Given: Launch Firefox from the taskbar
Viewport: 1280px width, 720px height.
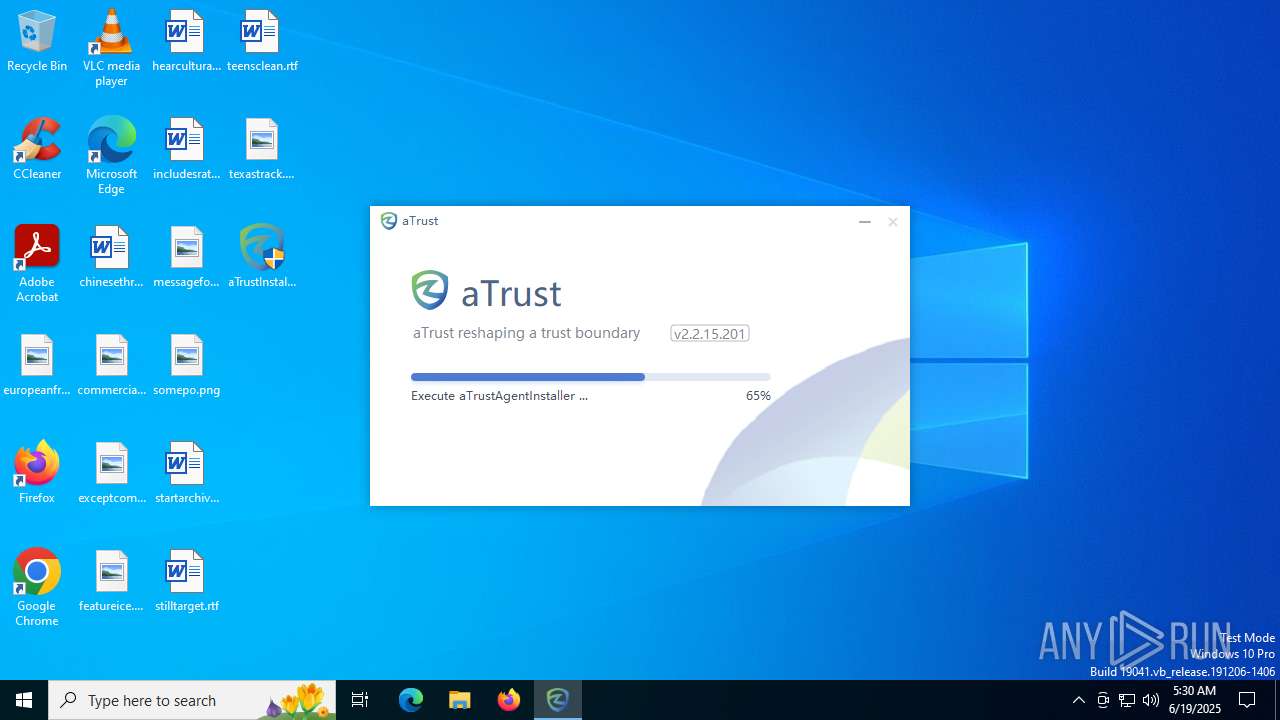Looking at the screenshot, I should 509,700.
